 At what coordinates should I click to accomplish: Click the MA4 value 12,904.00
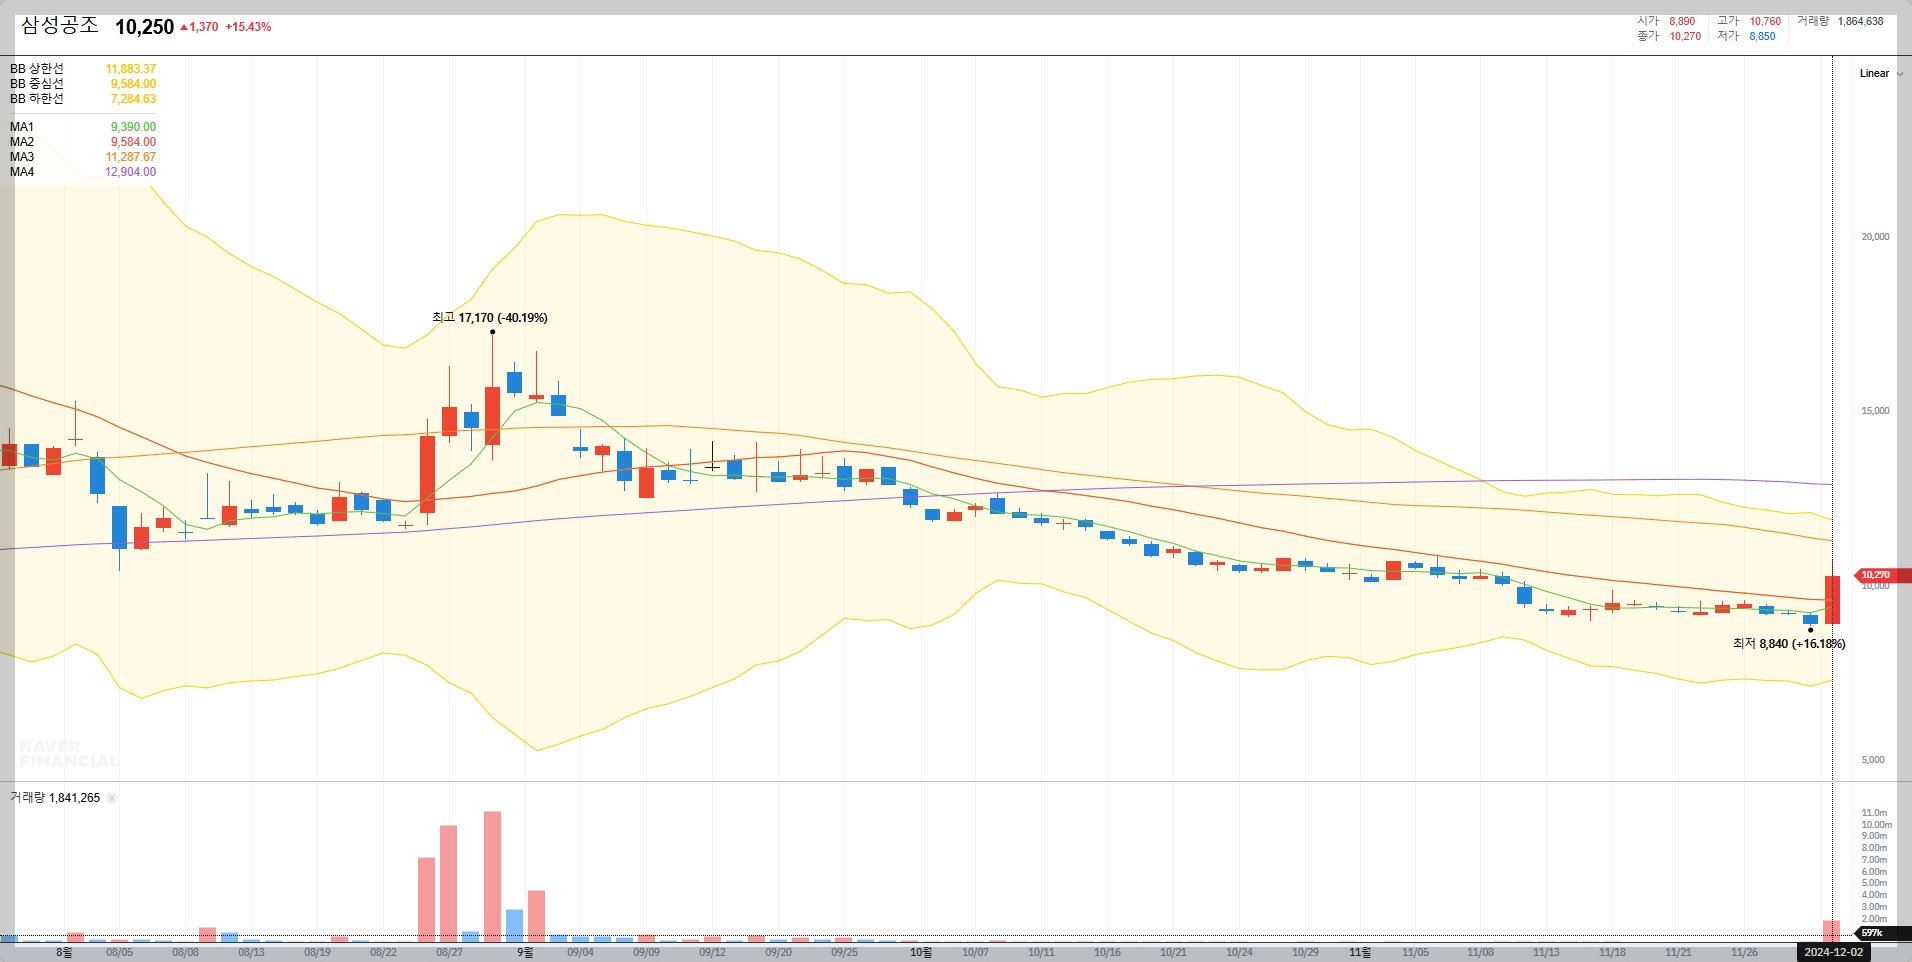(x=131, y=172)
